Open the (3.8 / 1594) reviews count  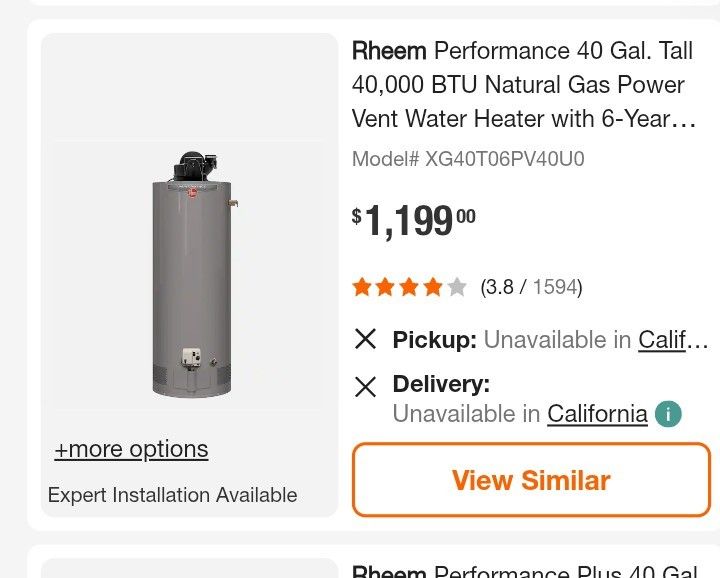[x=531, y=288]
